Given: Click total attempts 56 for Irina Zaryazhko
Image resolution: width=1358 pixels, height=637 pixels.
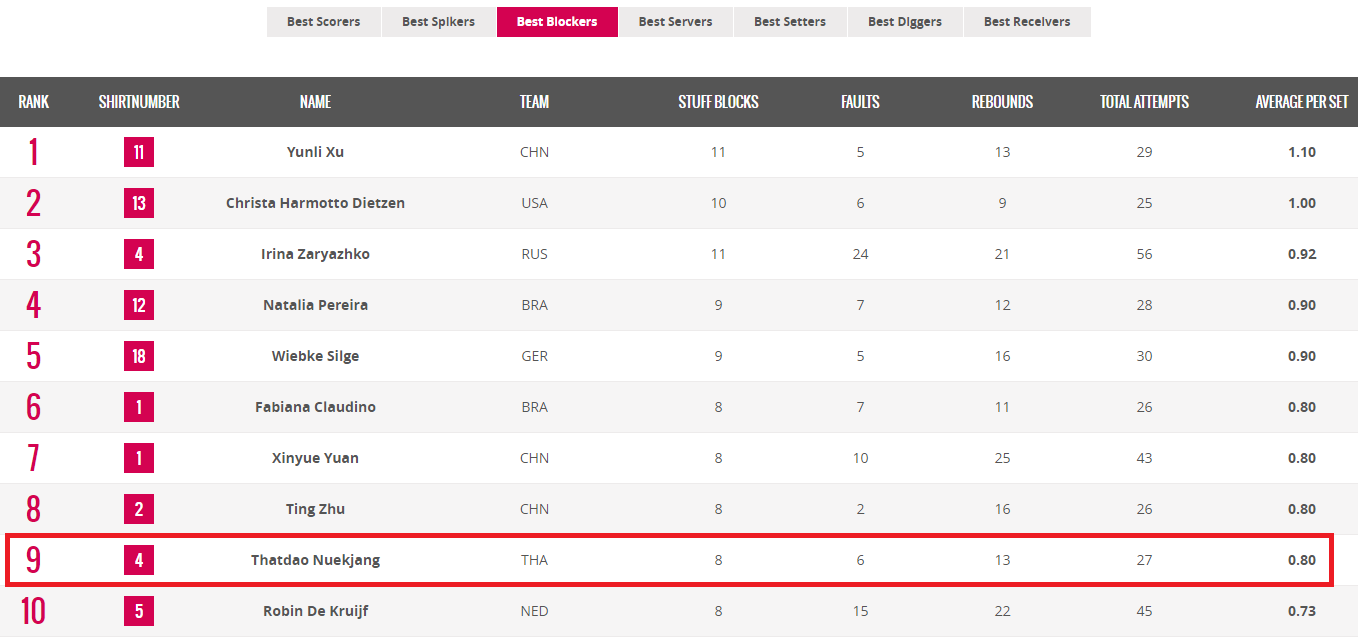Looking at the screenshot, I should pos(1144,254).
